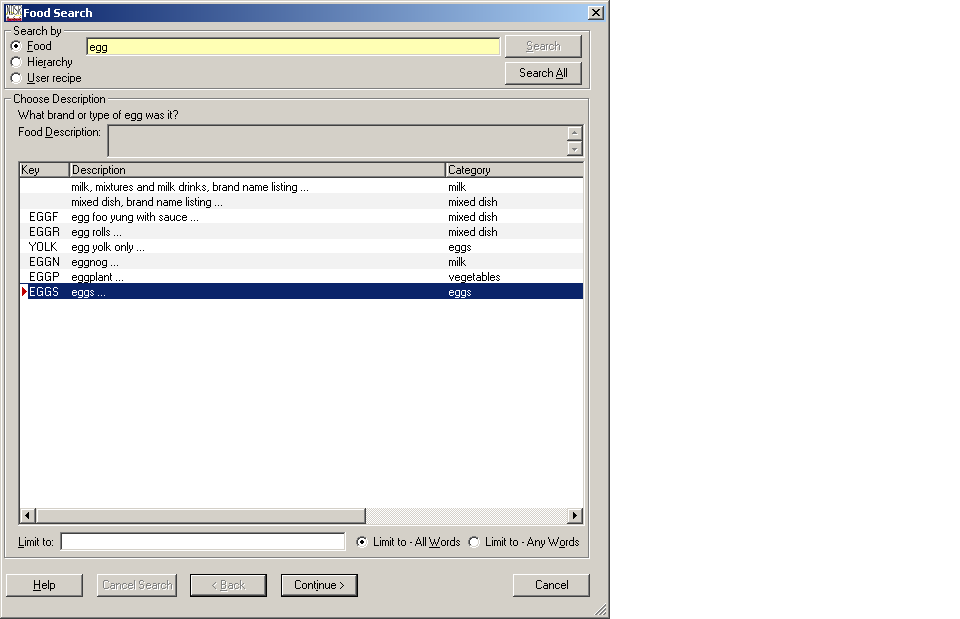The image size is (960, 619).
Task: Close the Food Search window
Action: click(596, 13)
